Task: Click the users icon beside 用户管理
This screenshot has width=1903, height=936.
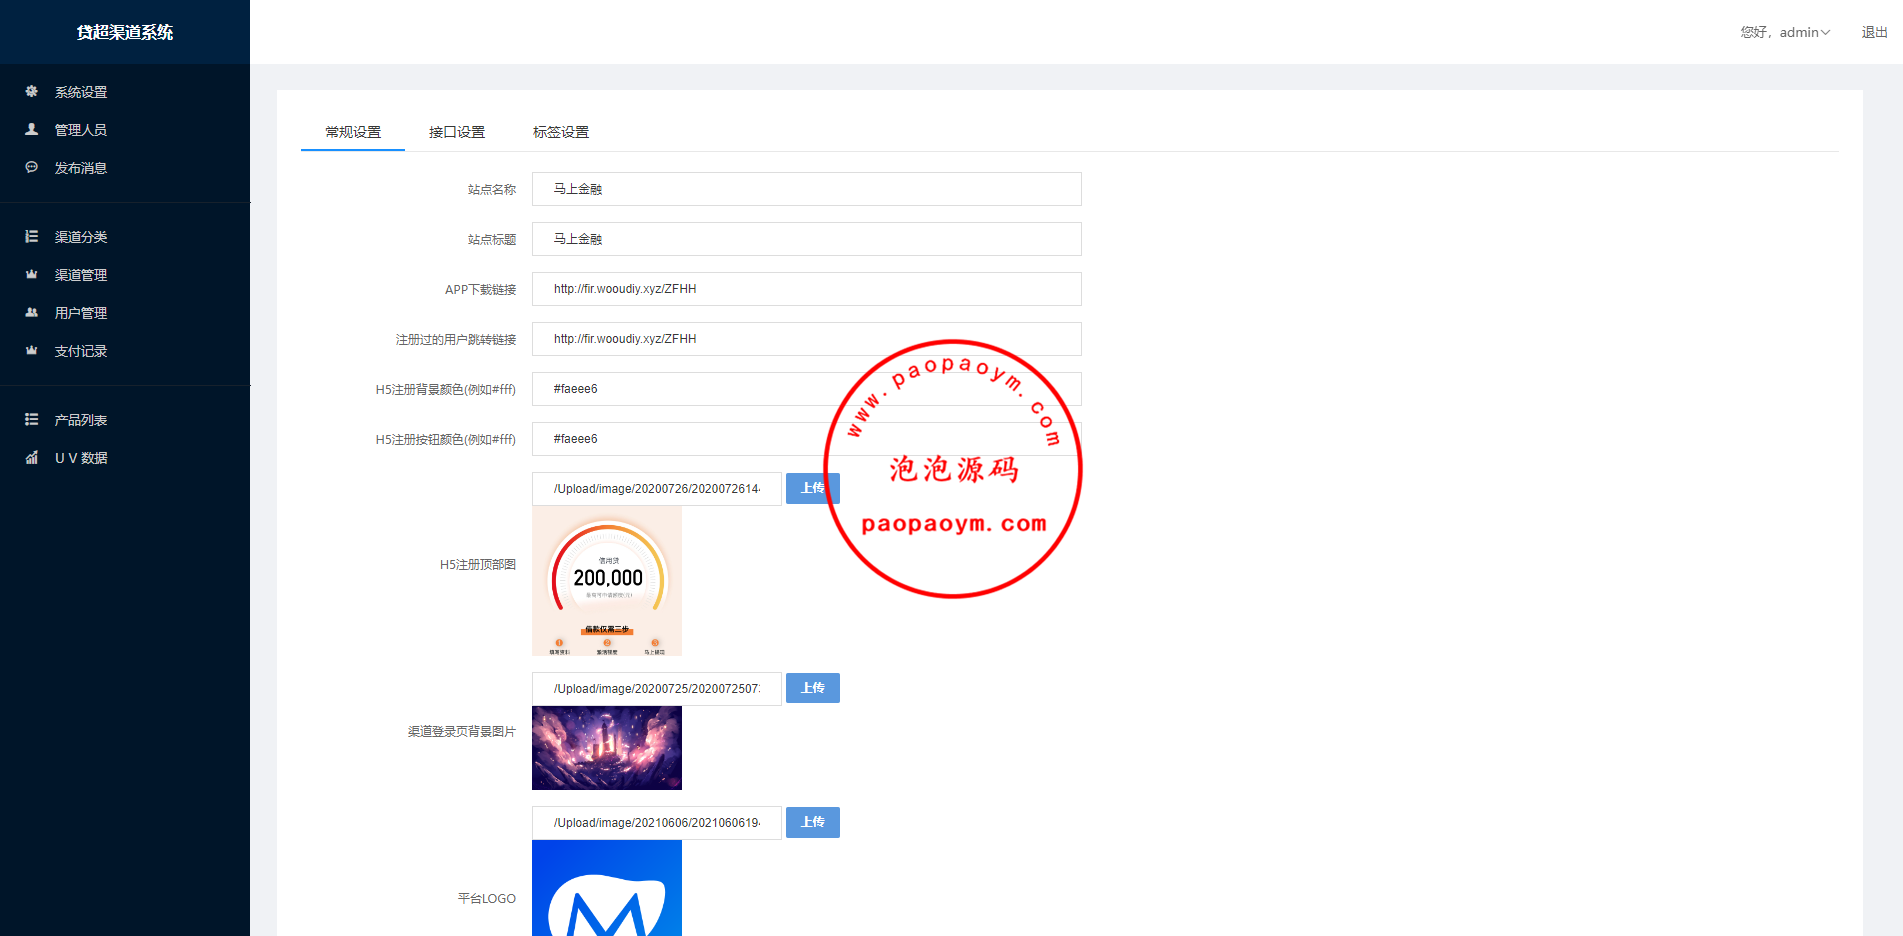Action: pos(32,312)
